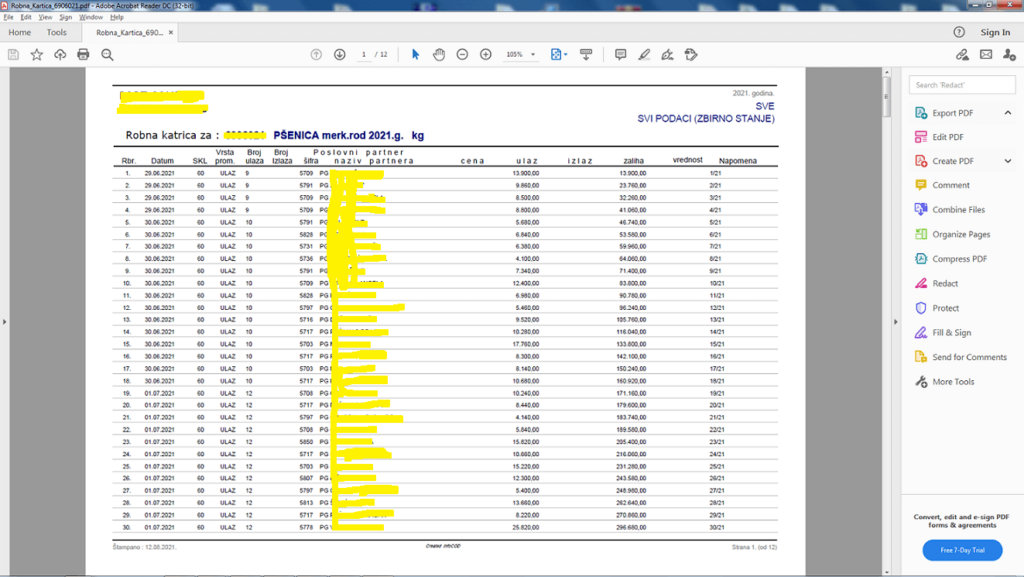Open More Tools
Viewport: 1024px width, 577px height.
pos(953,382)
